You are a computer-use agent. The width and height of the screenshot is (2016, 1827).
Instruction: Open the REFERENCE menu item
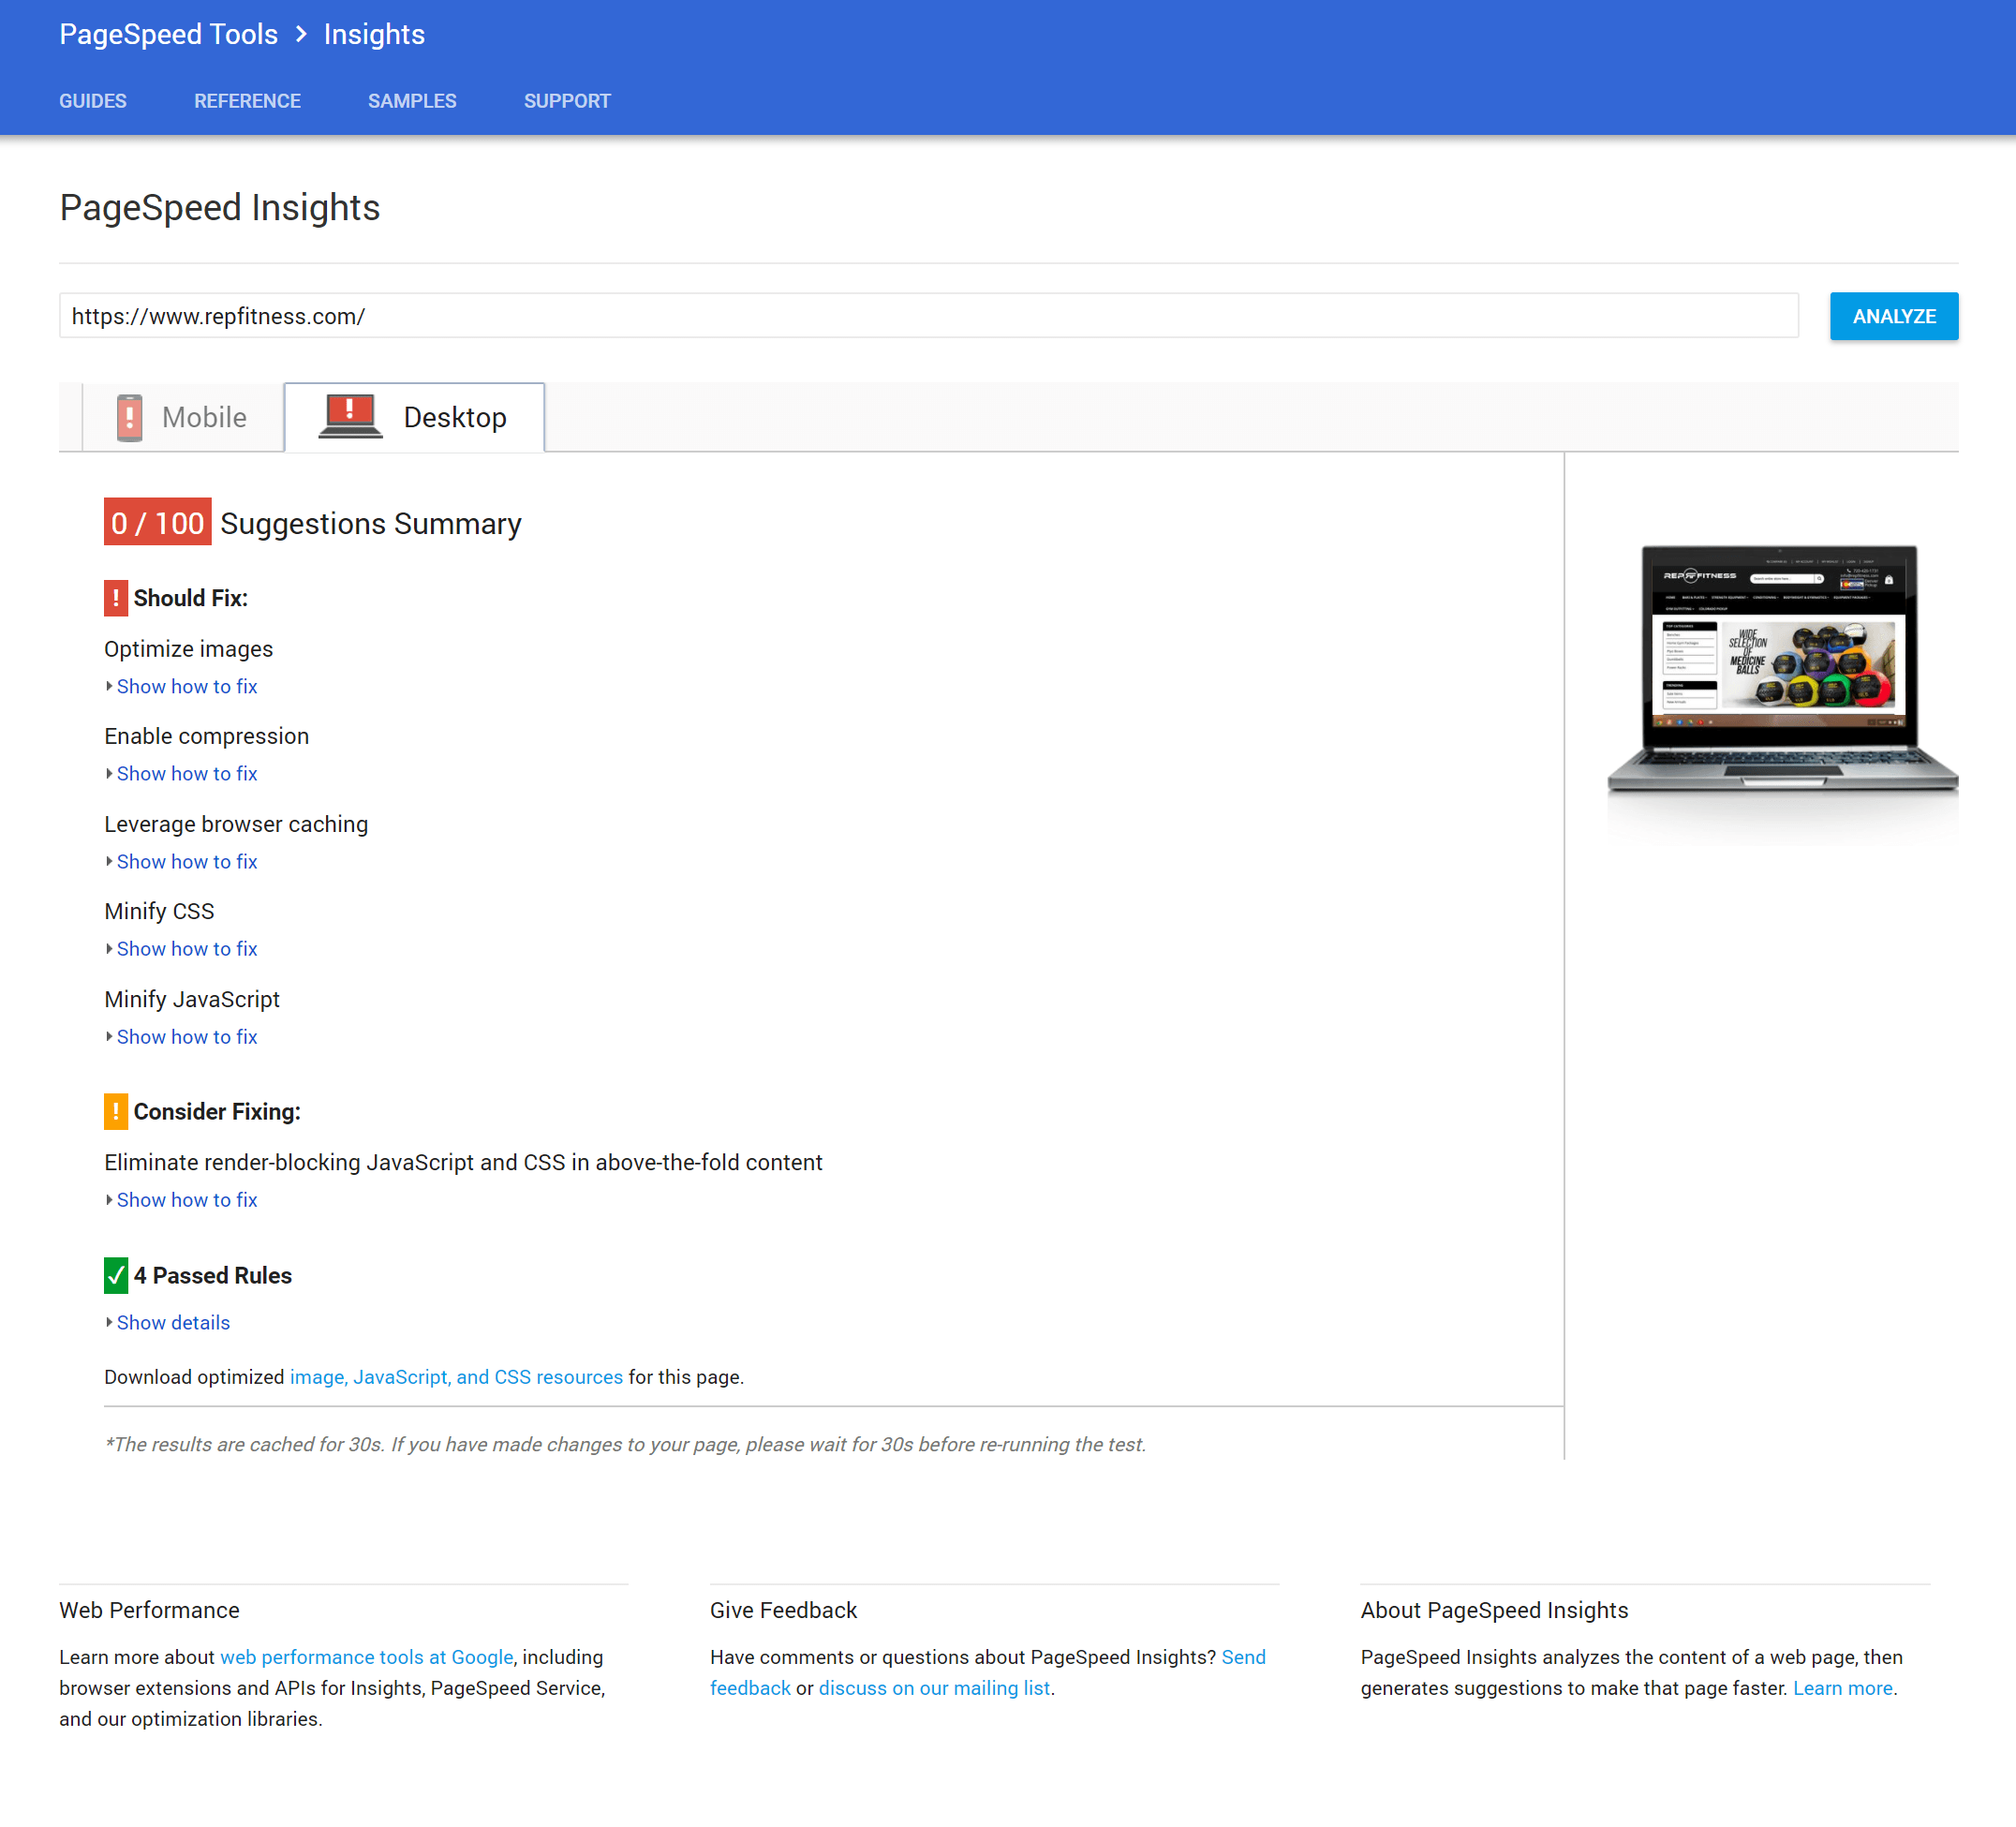[247, 101]
